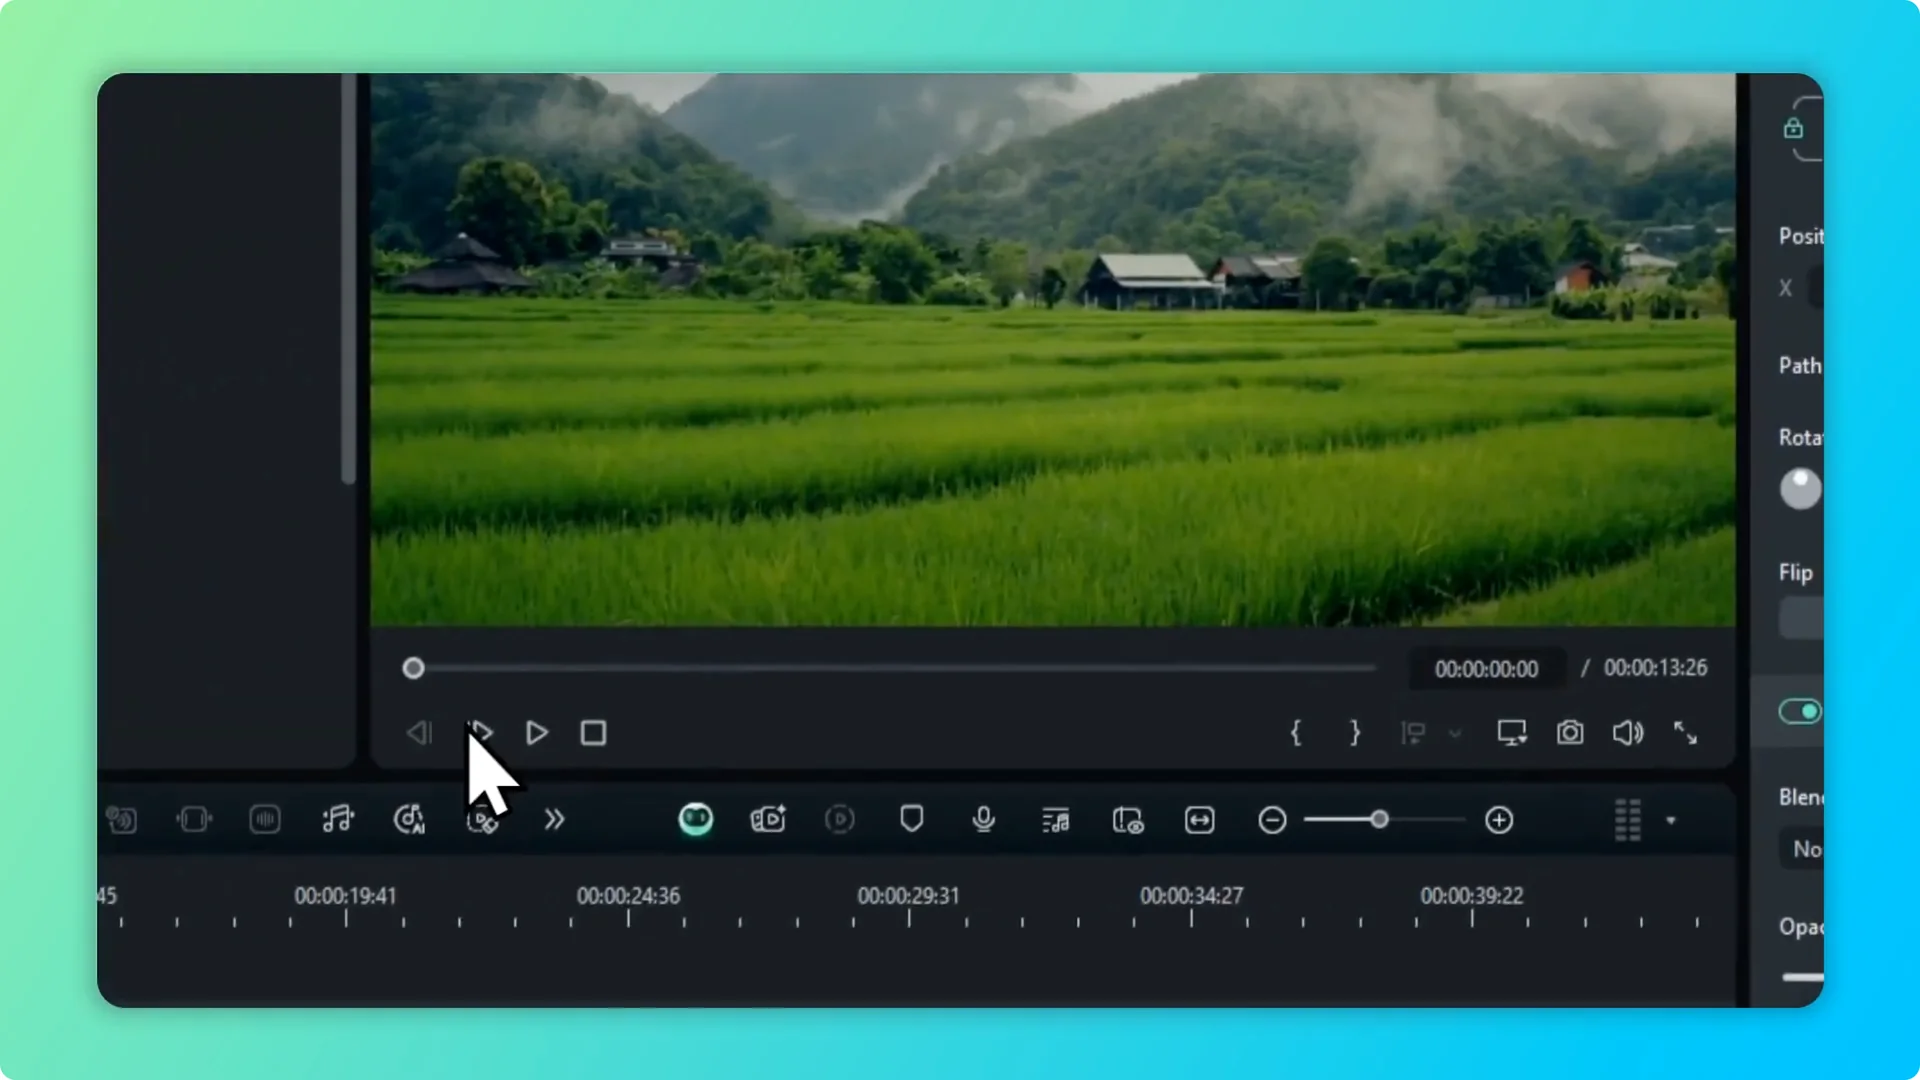Open the audio mixer icon

(x=1056, y=821)
